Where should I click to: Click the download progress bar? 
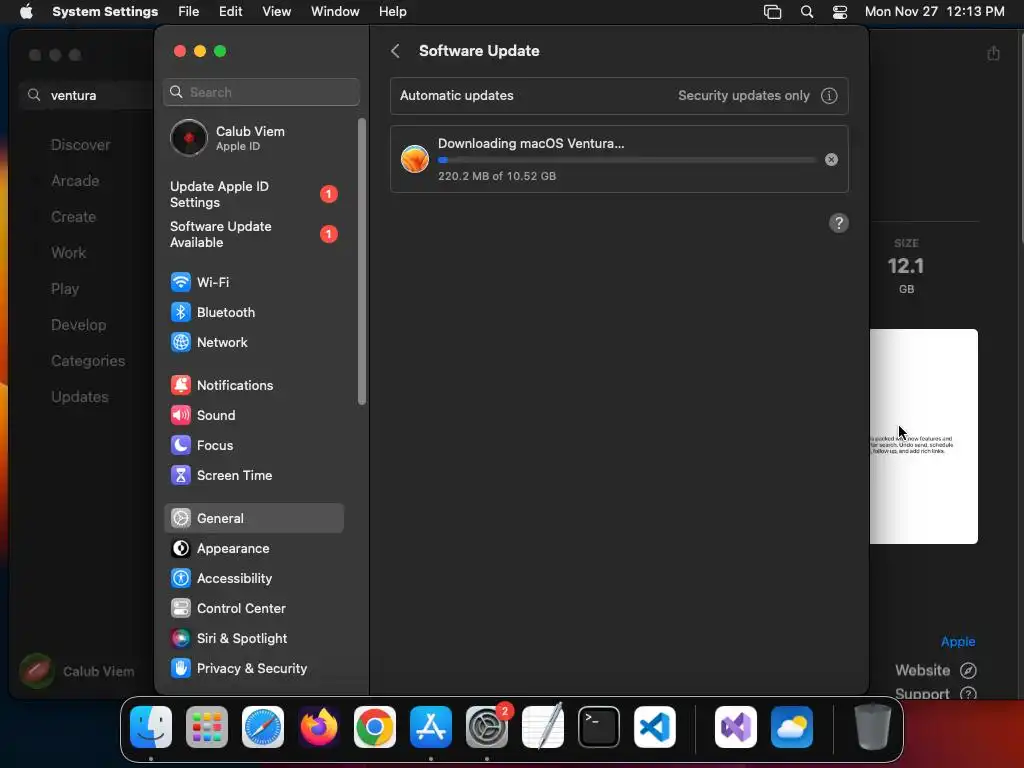627,159
